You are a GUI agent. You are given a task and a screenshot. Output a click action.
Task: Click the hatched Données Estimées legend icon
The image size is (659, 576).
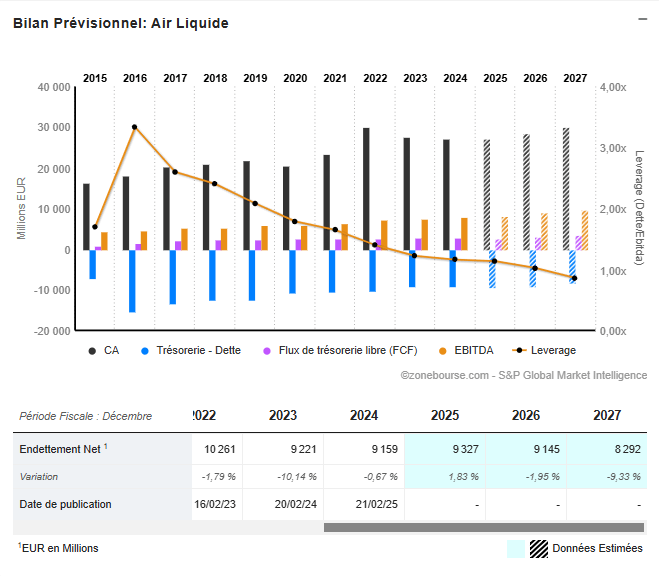[539, 549]
